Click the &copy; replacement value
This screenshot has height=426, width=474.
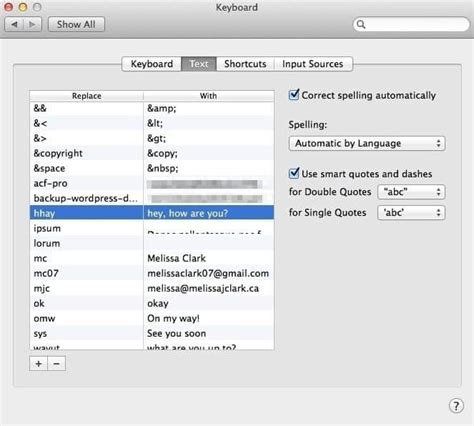pos(163,153)
